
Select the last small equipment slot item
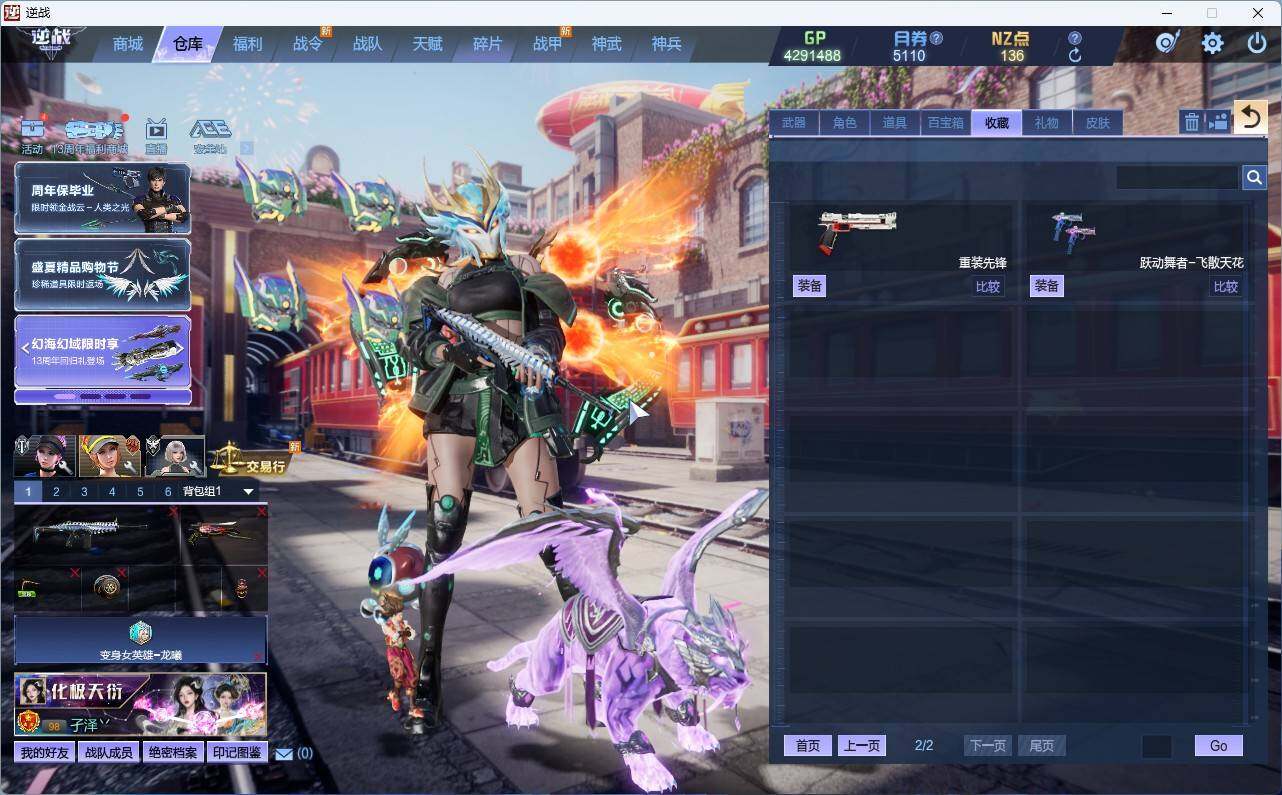click(244, 588)
